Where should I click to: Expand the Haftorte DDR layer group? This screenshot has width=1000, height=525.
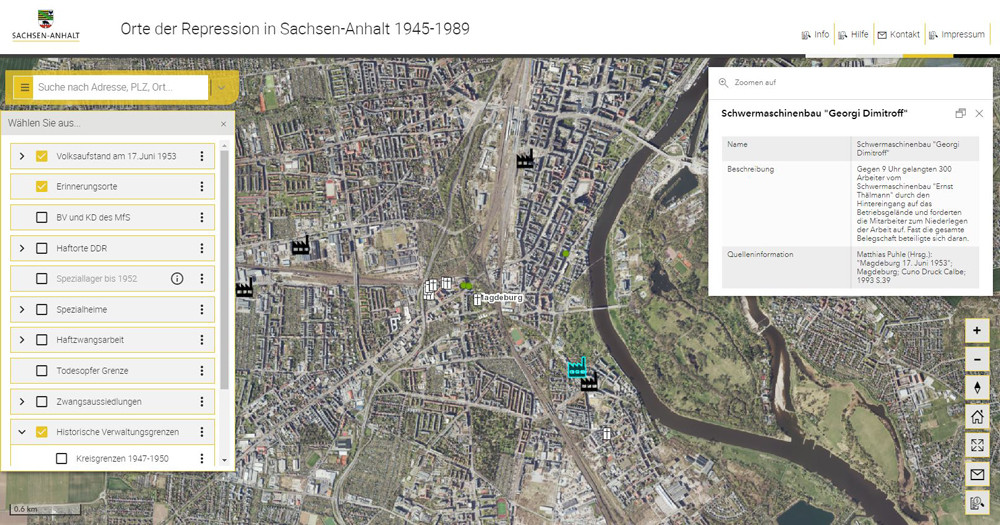22,248
